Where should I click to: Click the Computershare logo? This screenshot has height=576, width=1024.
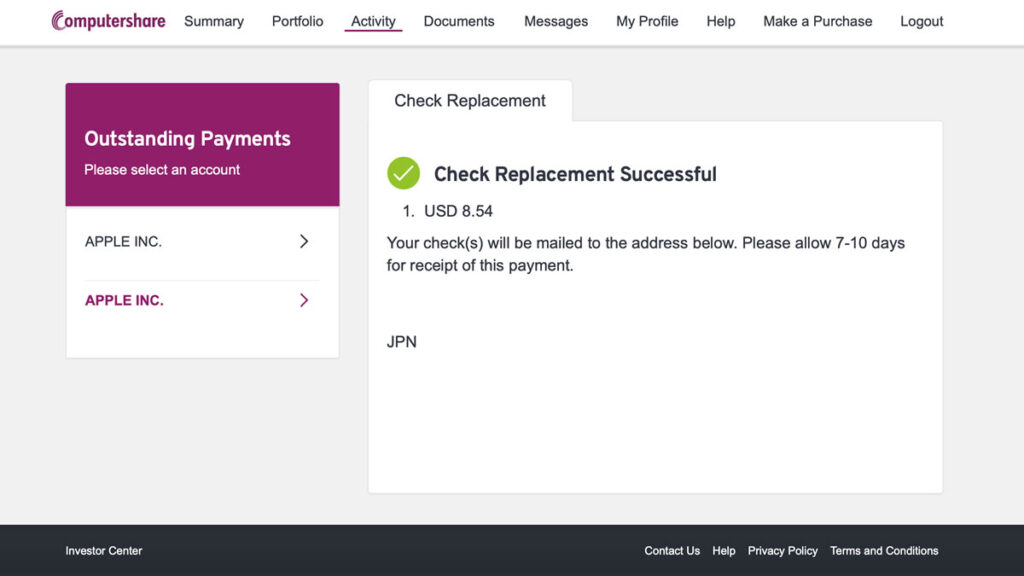(108, 21)
